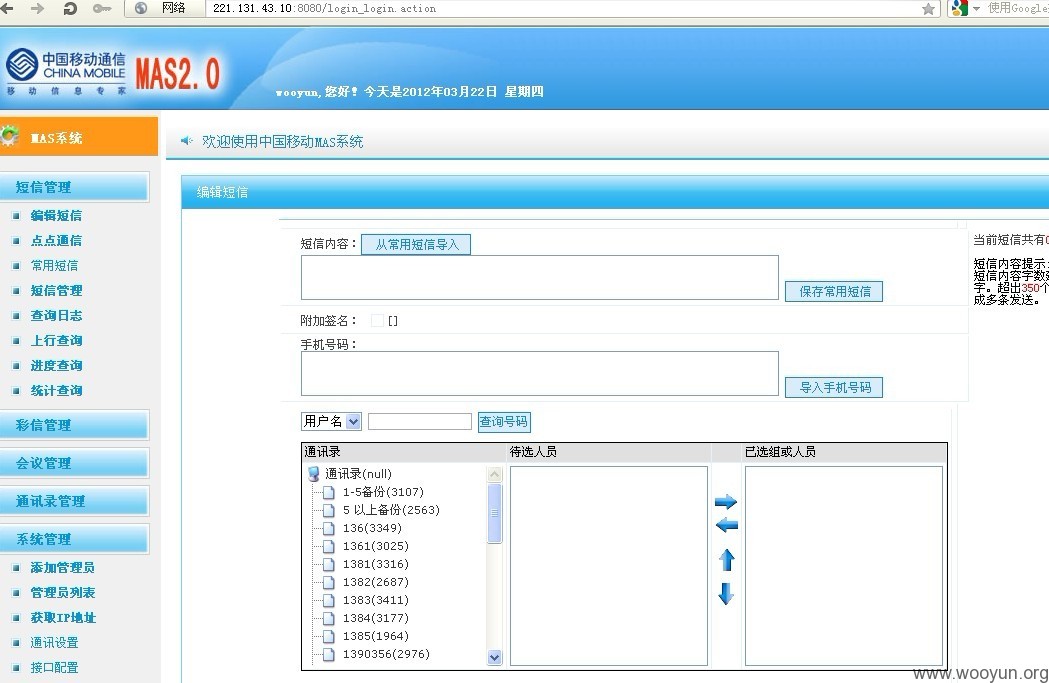Select group 1381(3316)

click(x=375, y=564)
